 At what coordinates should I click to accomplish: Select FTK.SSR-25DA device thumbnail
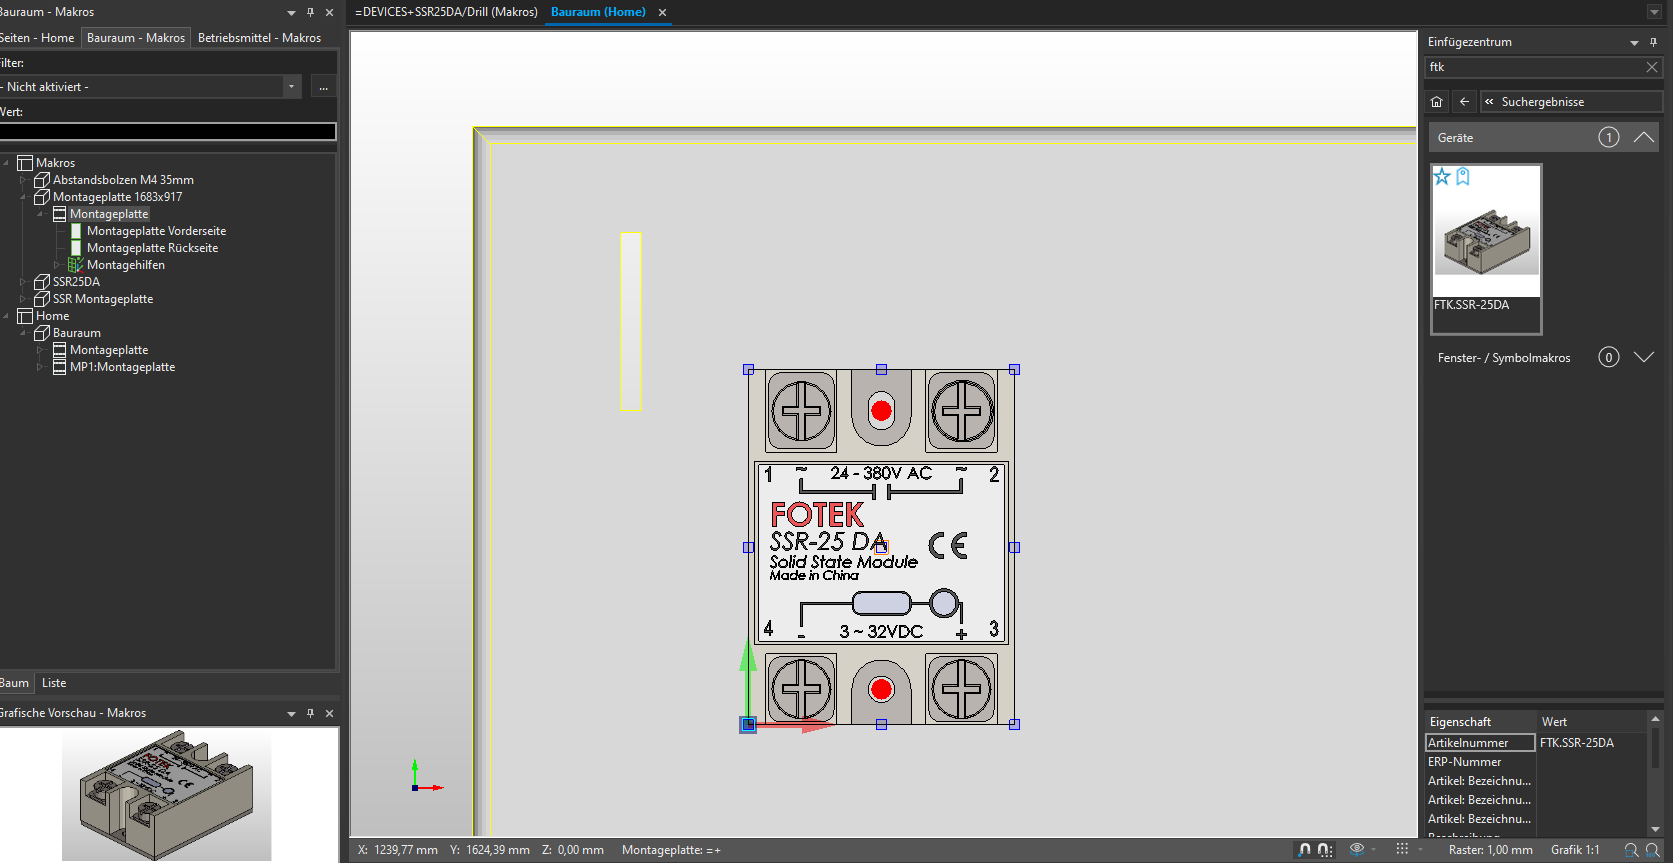1486,248
